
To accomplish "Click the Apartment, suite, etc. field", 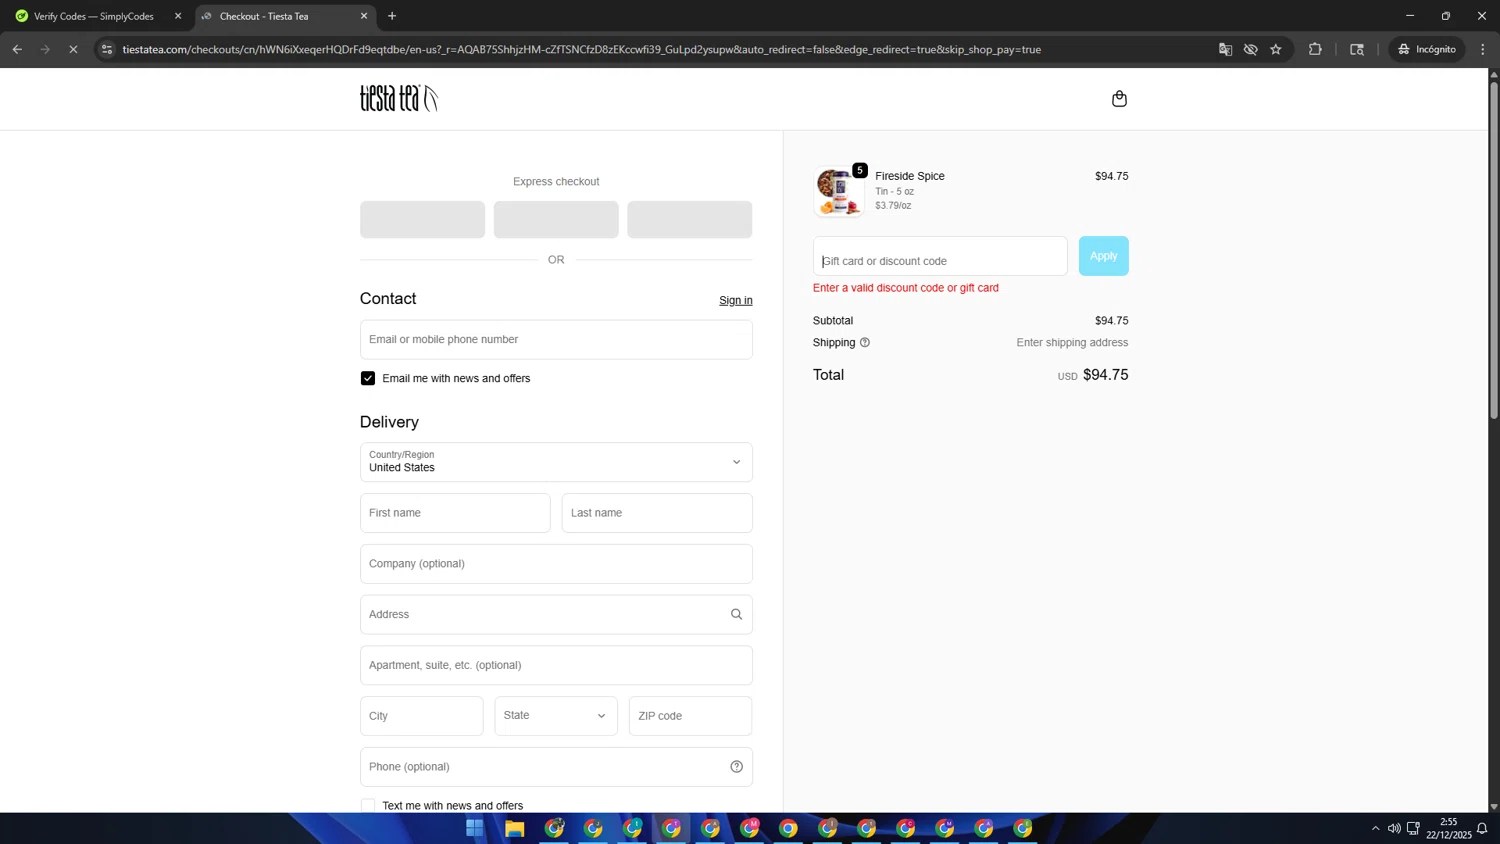I will point(556,665).
